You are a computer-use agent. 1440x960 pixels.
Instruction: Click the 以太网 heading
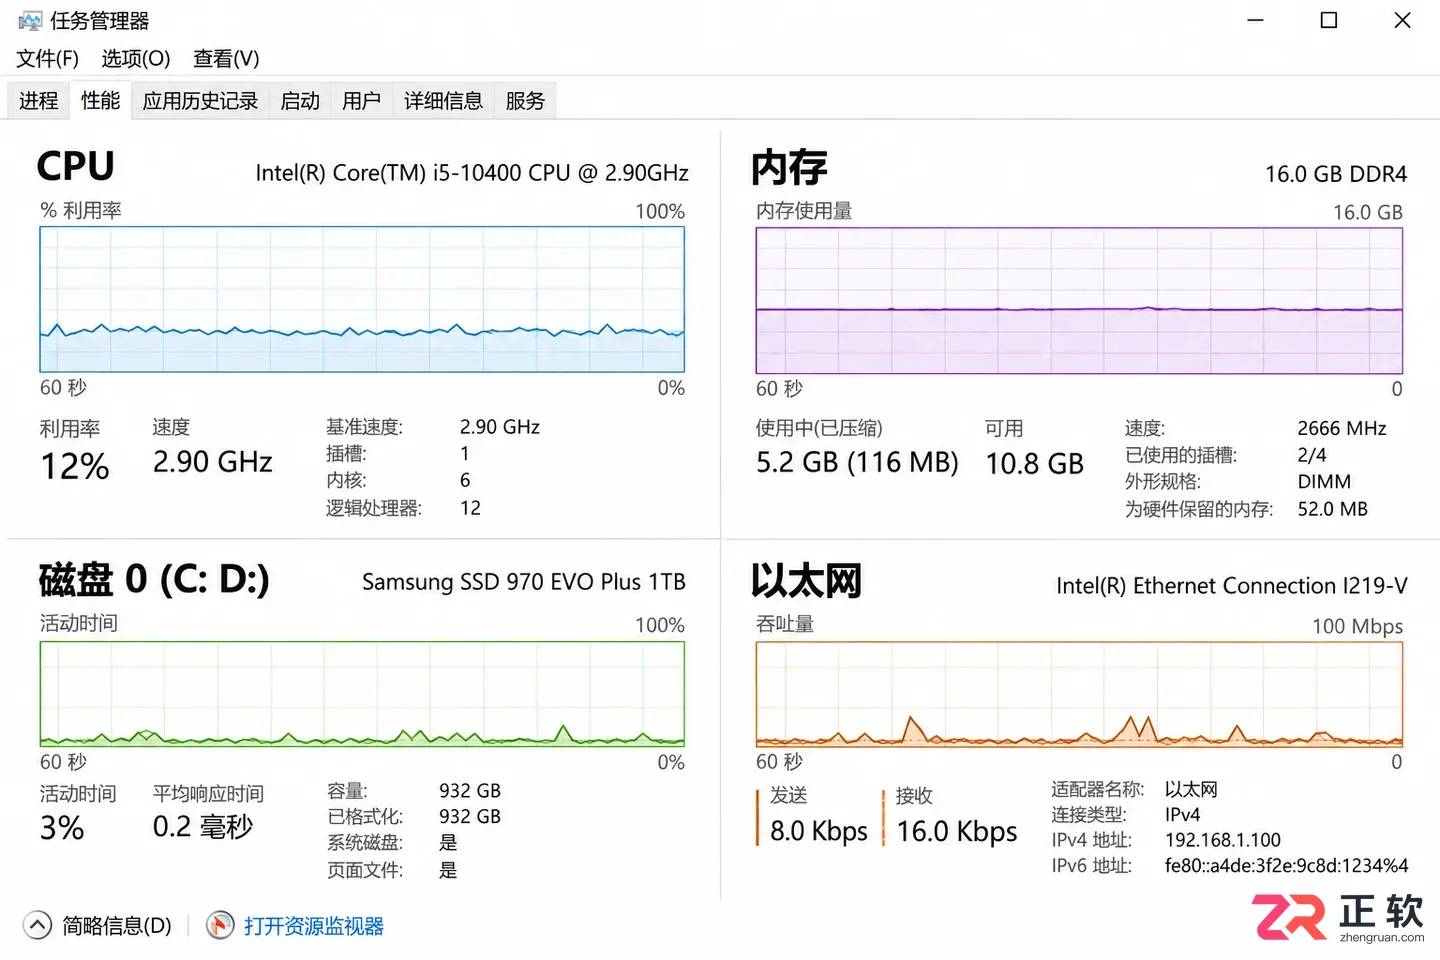click(806, 581)
